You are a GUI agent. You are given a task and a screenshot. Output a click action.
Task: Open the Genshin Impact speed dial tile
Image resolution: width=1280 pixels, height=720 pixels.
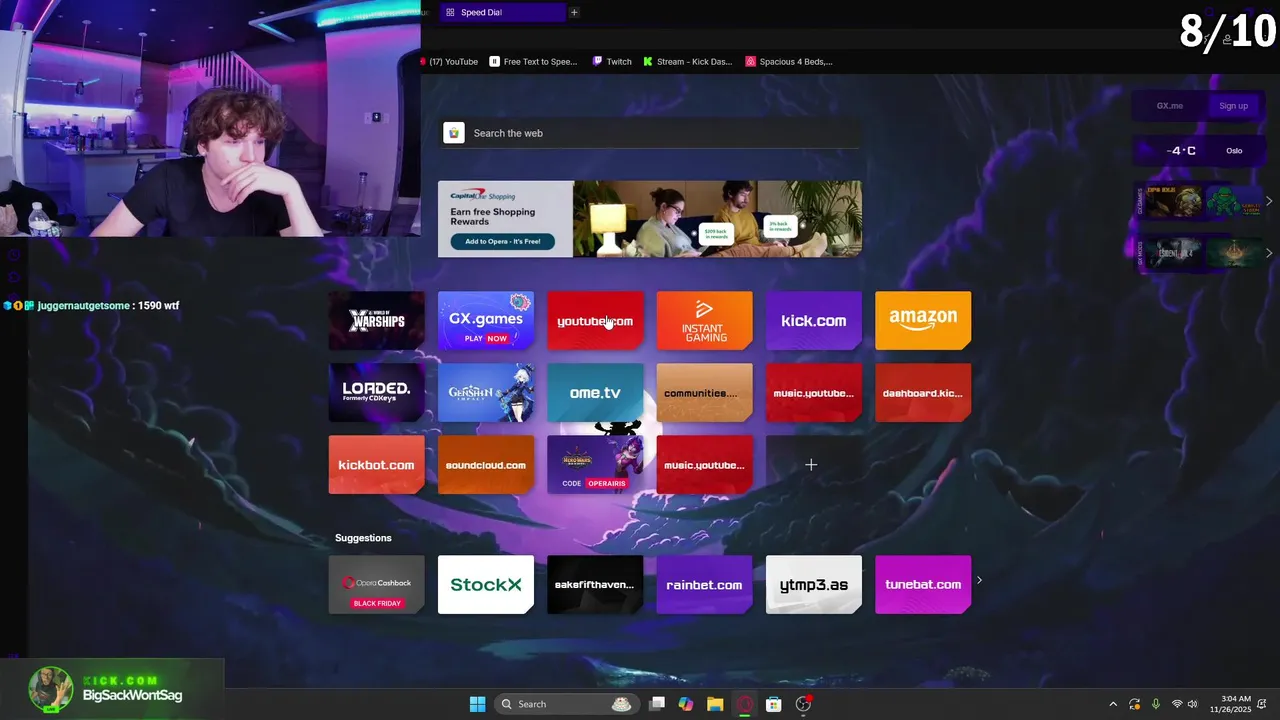coord(486,393)
